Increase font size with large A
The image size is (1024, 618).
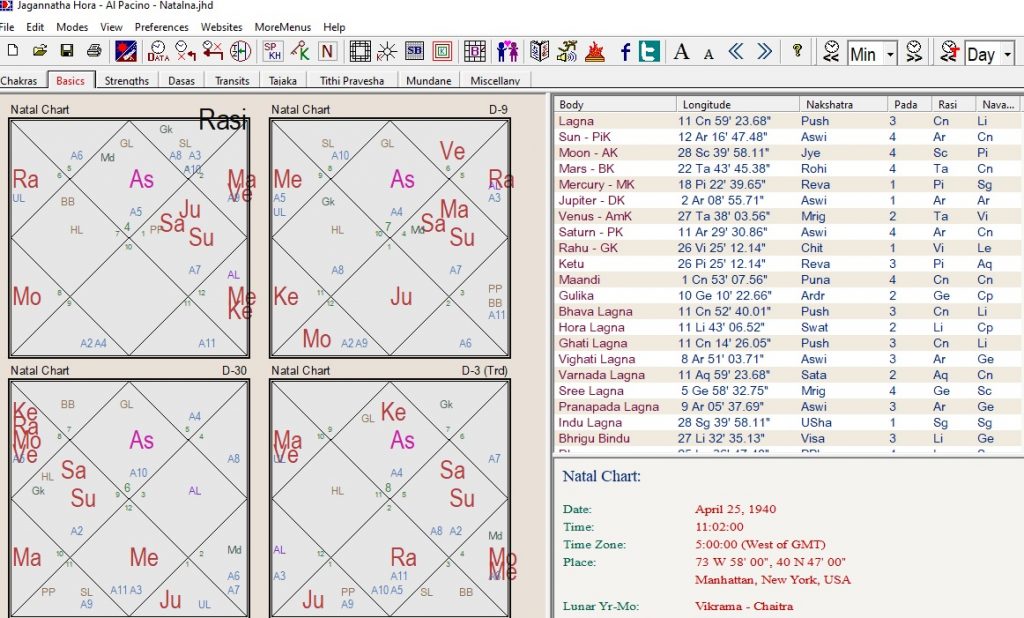[681, 51]
